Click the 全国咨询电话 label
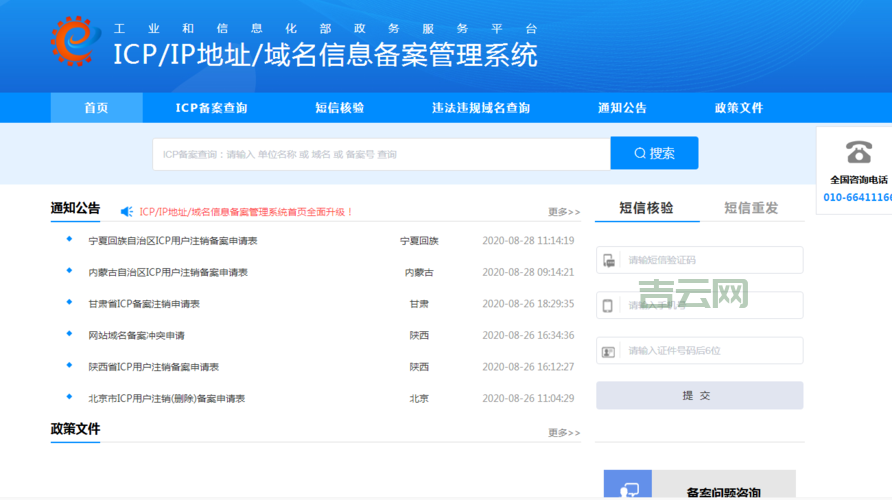 pos(858,180)
